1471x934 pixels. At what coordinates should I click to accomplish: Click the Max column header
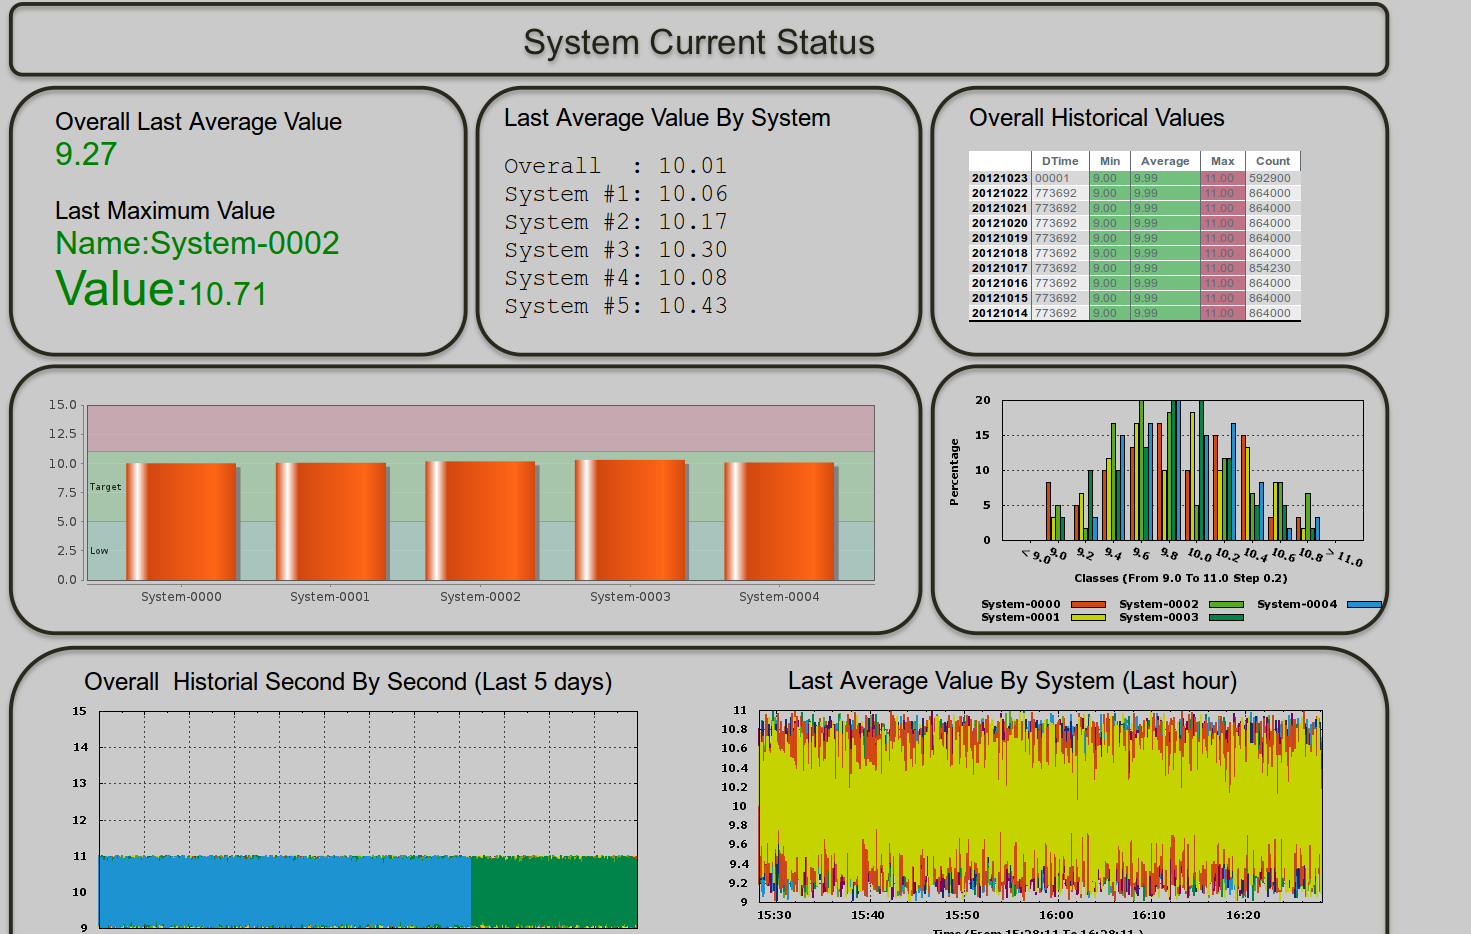click(x=1222, y=161)
